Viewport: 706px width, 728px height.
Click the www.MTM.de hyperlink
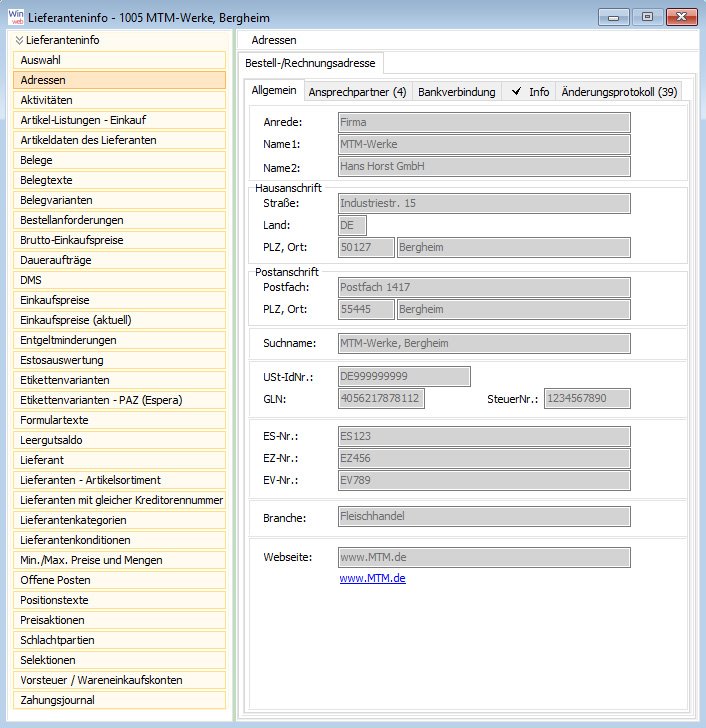coord(372,578)
